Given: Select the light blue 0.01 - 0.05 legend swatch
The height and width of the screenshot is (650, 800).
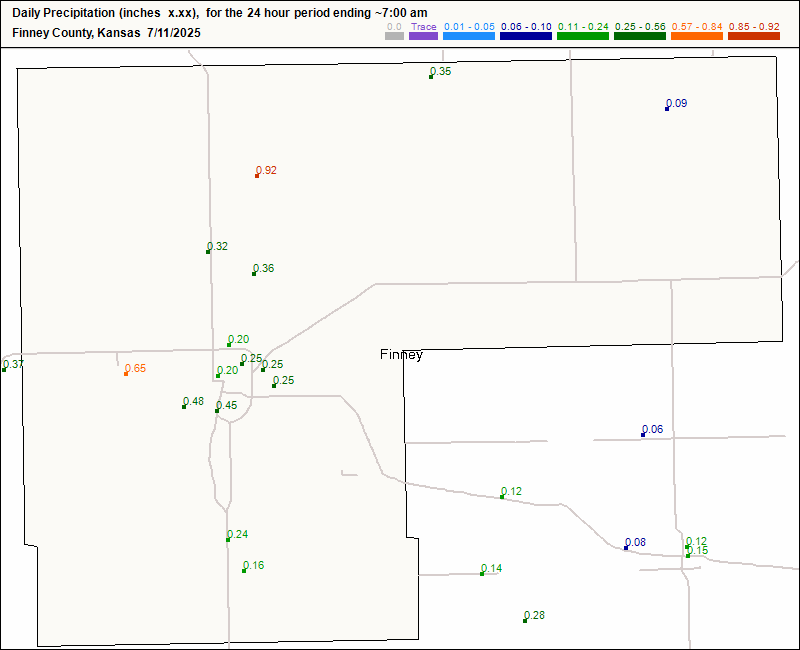Looking at the screenshot, I should (x=469, y=36).
